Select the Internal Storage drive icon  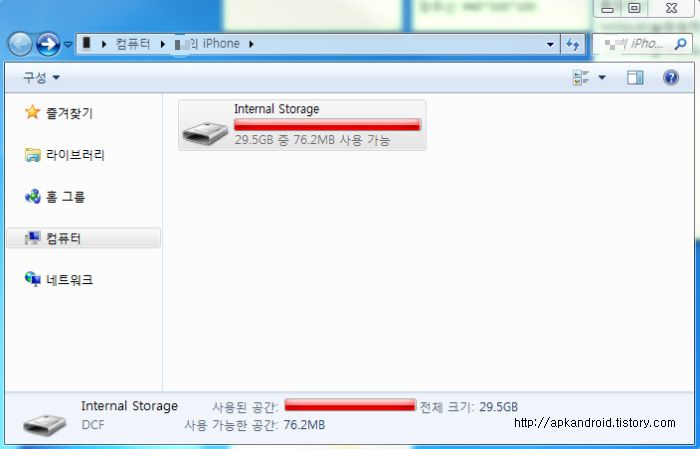(x=205, y=133)
